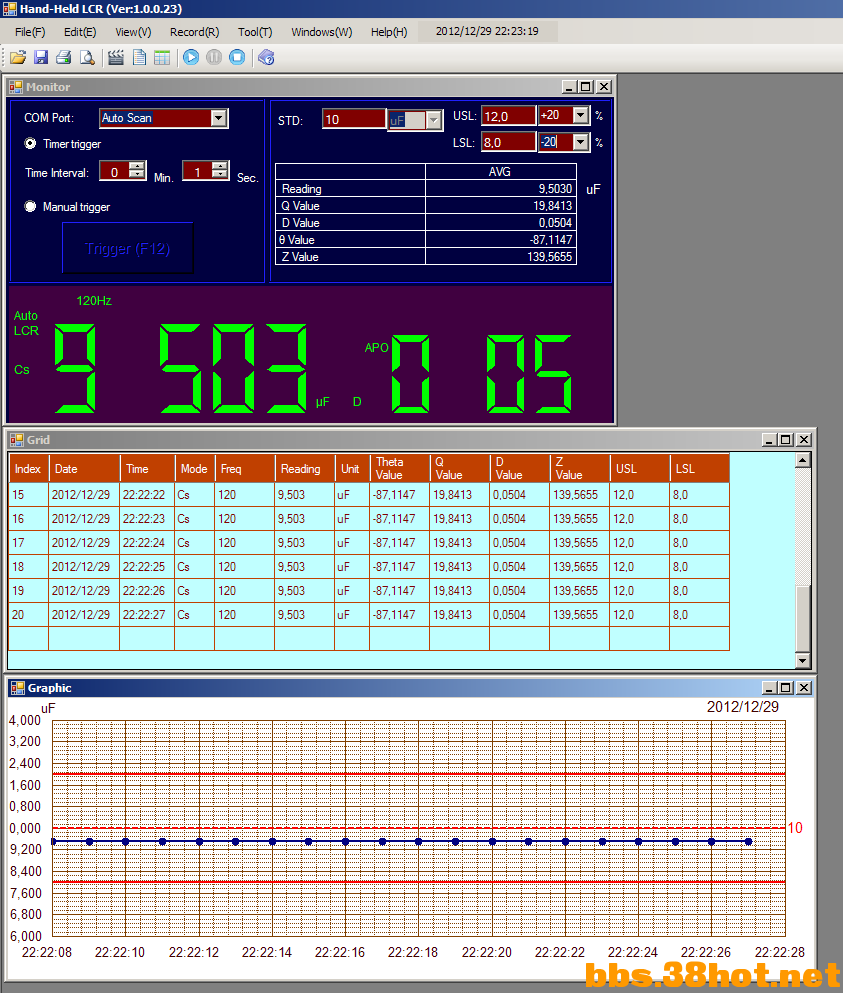The width and height of the screenshot is (843, 993).
Task: Open the Record(R) menu
Action: point(194,32)
